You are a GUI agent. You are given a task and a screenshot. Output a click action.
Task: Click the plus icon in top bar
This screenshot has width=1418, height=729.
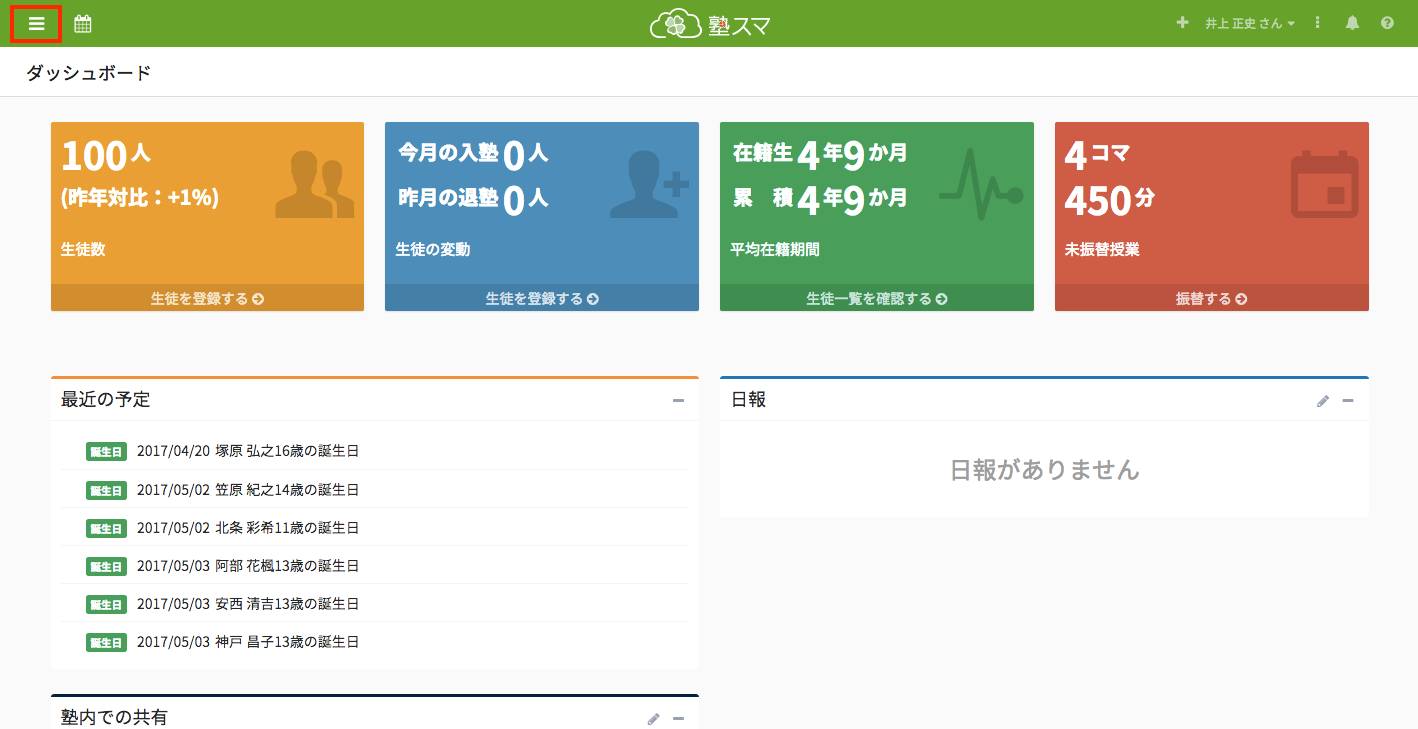[1182, 23]
